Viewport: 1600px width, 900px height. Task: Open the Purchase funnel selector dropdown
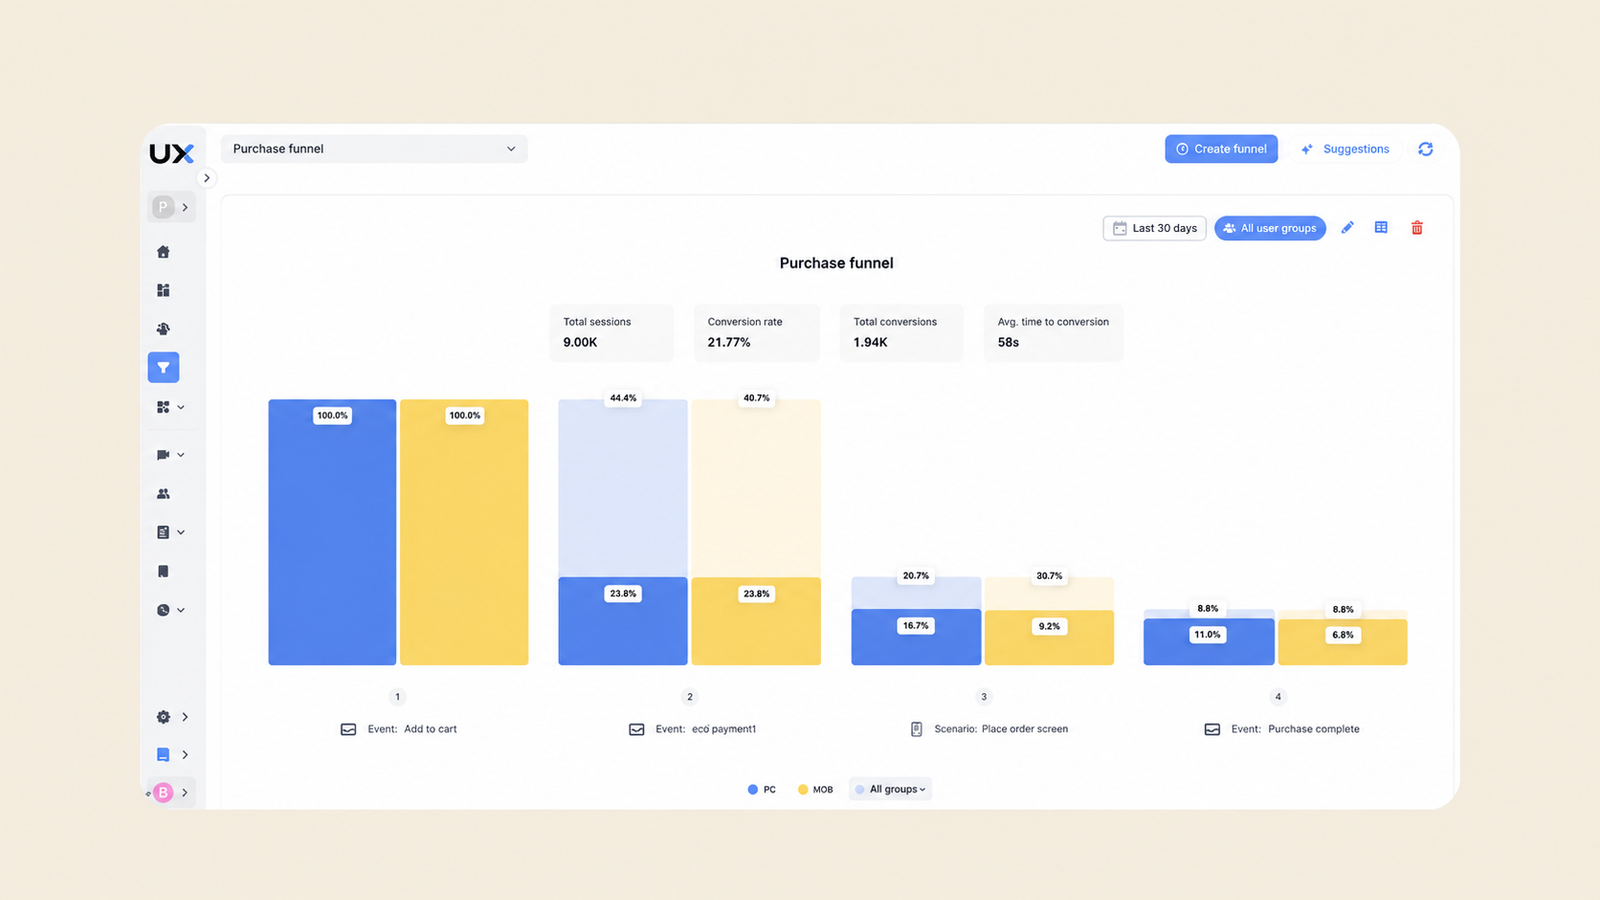374,149
